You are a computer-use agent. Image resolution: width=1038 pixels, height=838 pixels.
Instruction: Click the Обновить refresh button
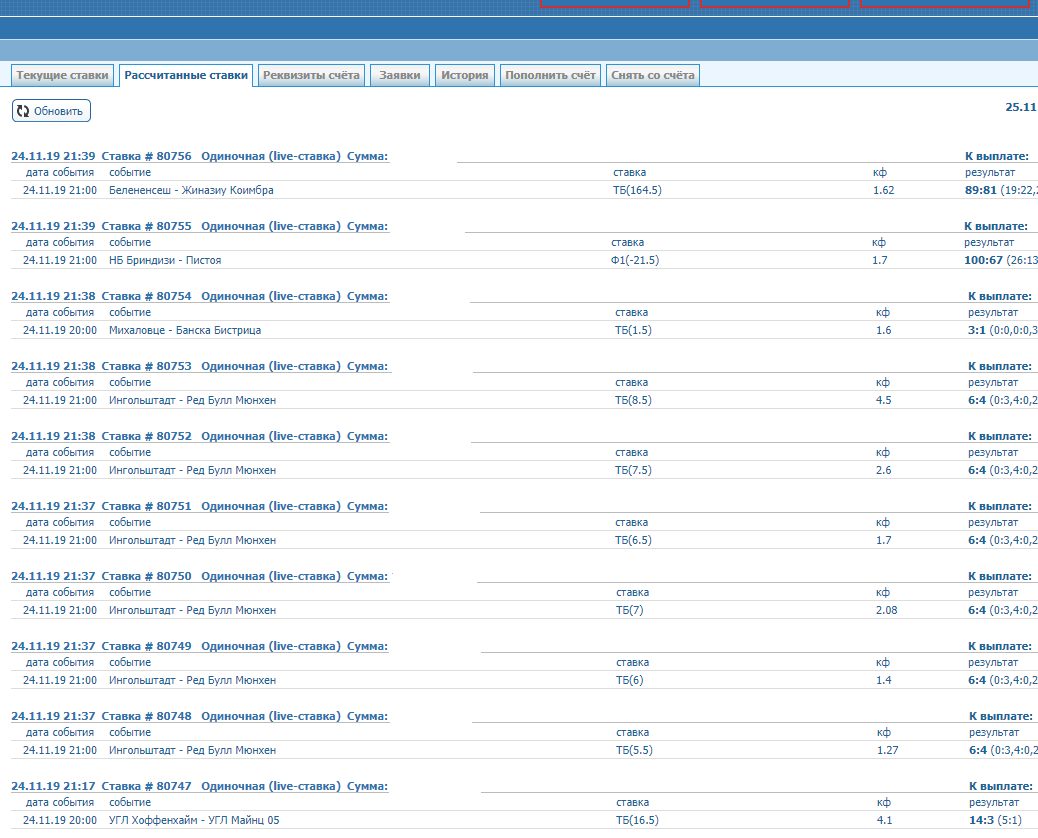click(x=51, y=111)
